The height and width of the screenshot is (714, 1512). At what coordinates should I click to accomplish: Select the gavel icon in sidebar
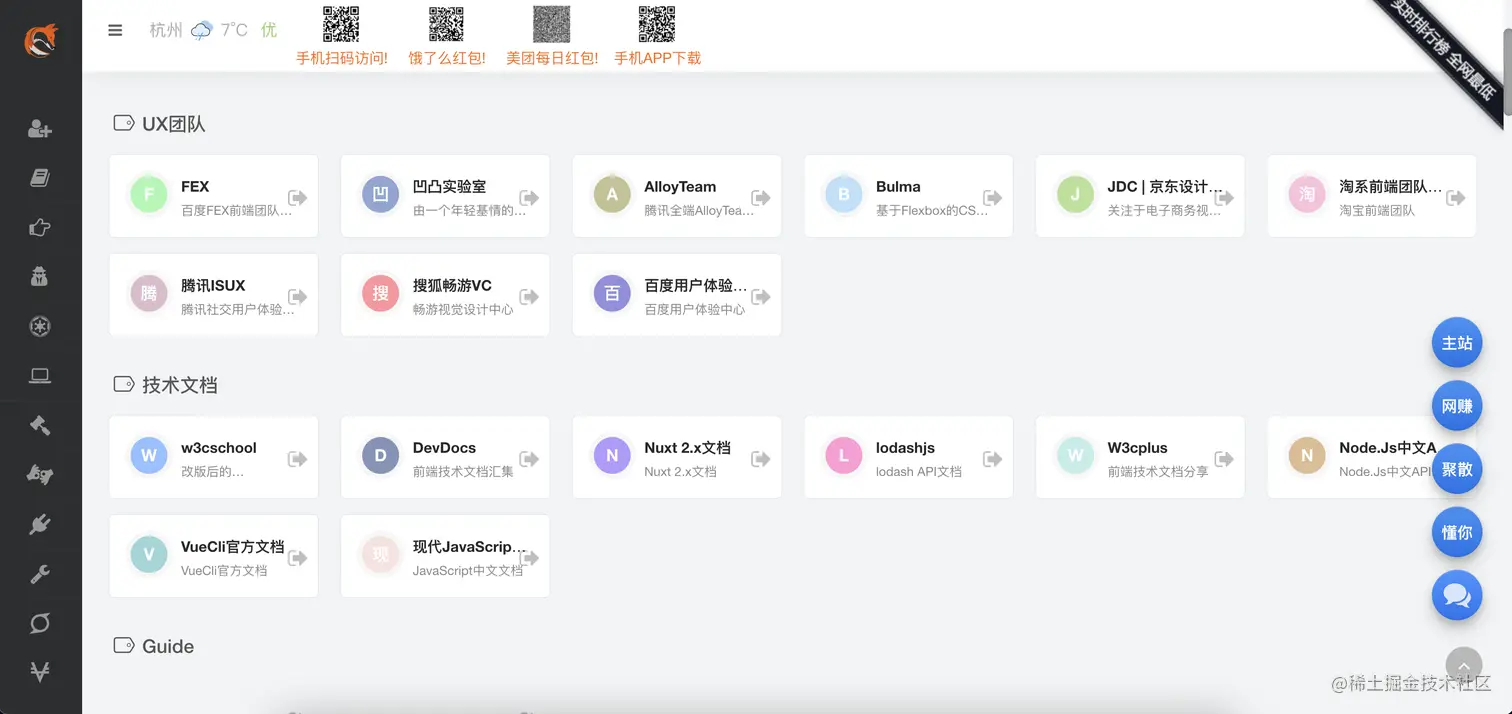pyautogui.click(x=40, y=426)
